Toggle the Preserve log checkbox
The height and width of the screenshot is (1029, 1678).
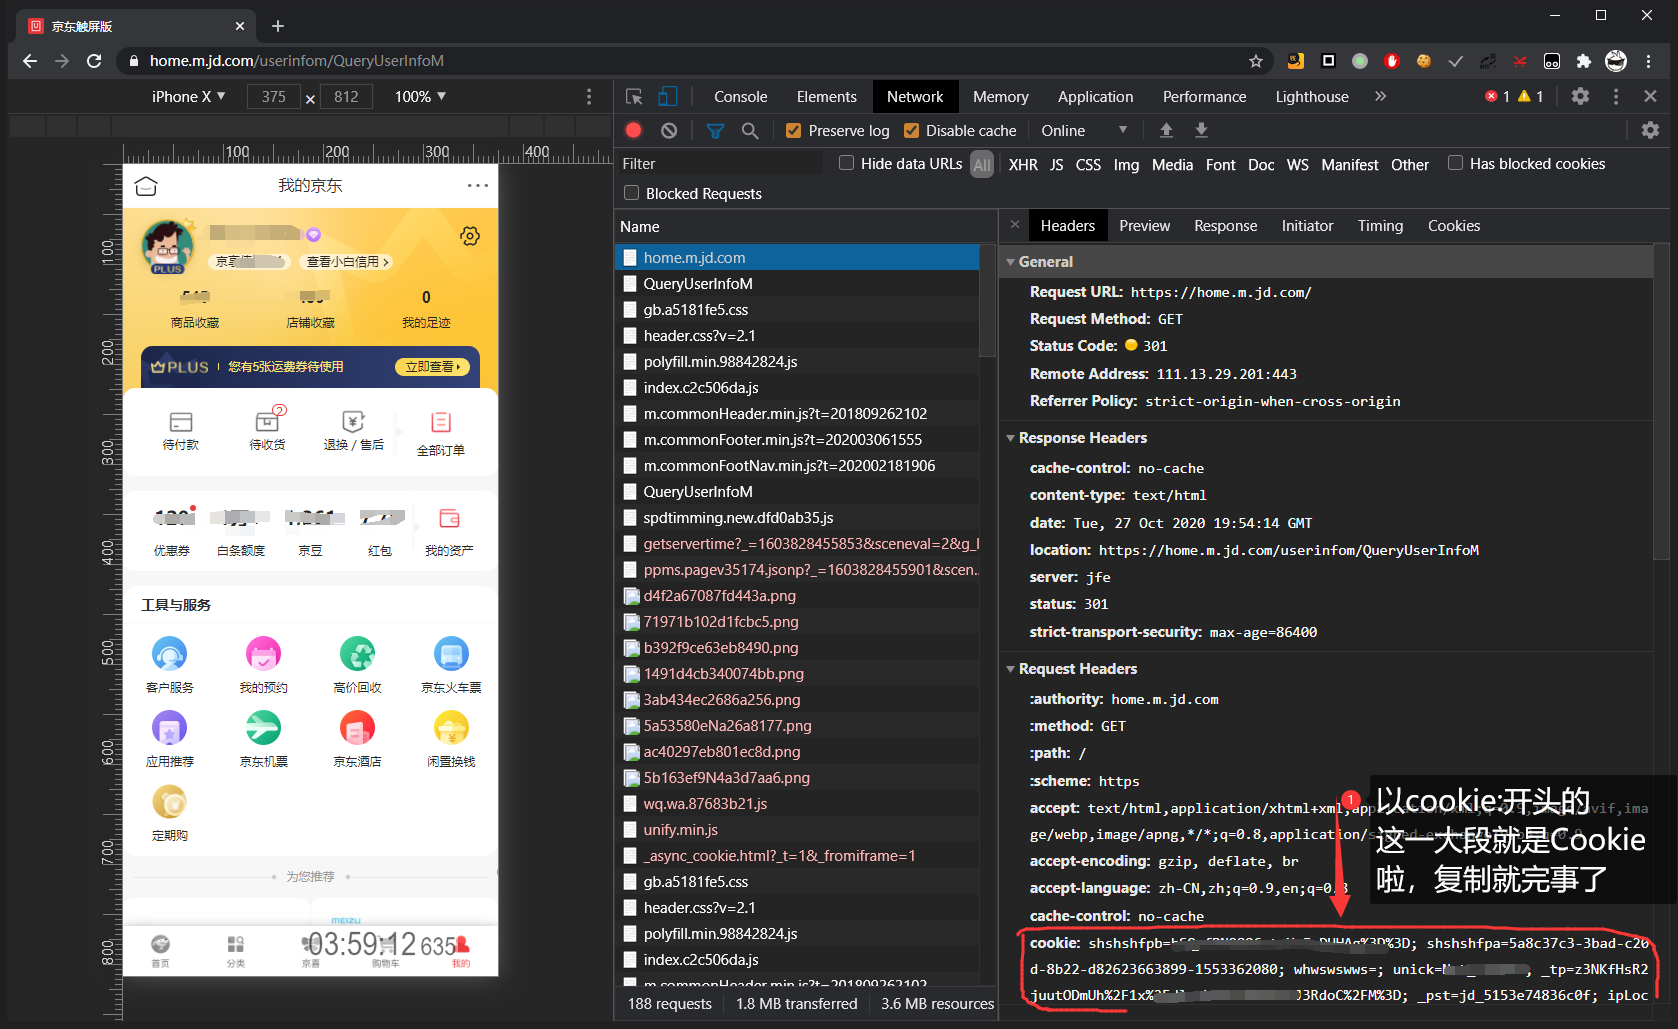point(794,131)
